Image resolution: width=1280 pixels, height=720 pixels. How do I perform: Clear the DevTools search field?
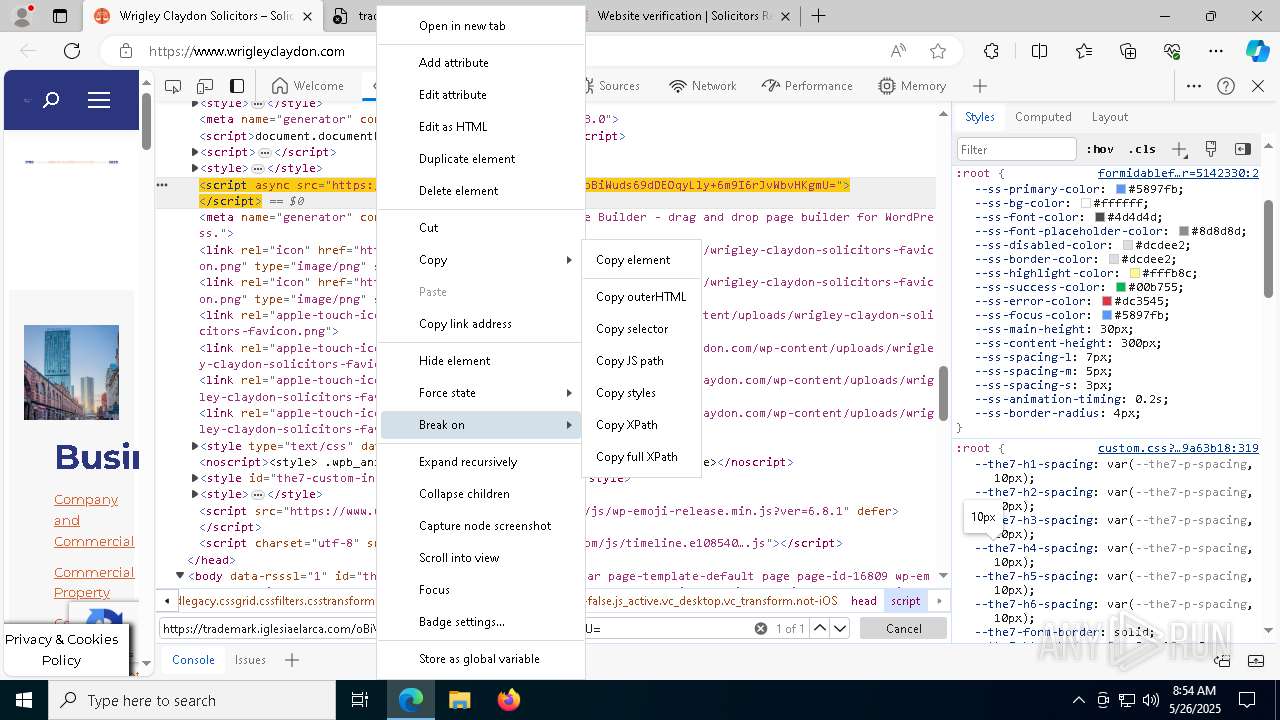(761, 628)
